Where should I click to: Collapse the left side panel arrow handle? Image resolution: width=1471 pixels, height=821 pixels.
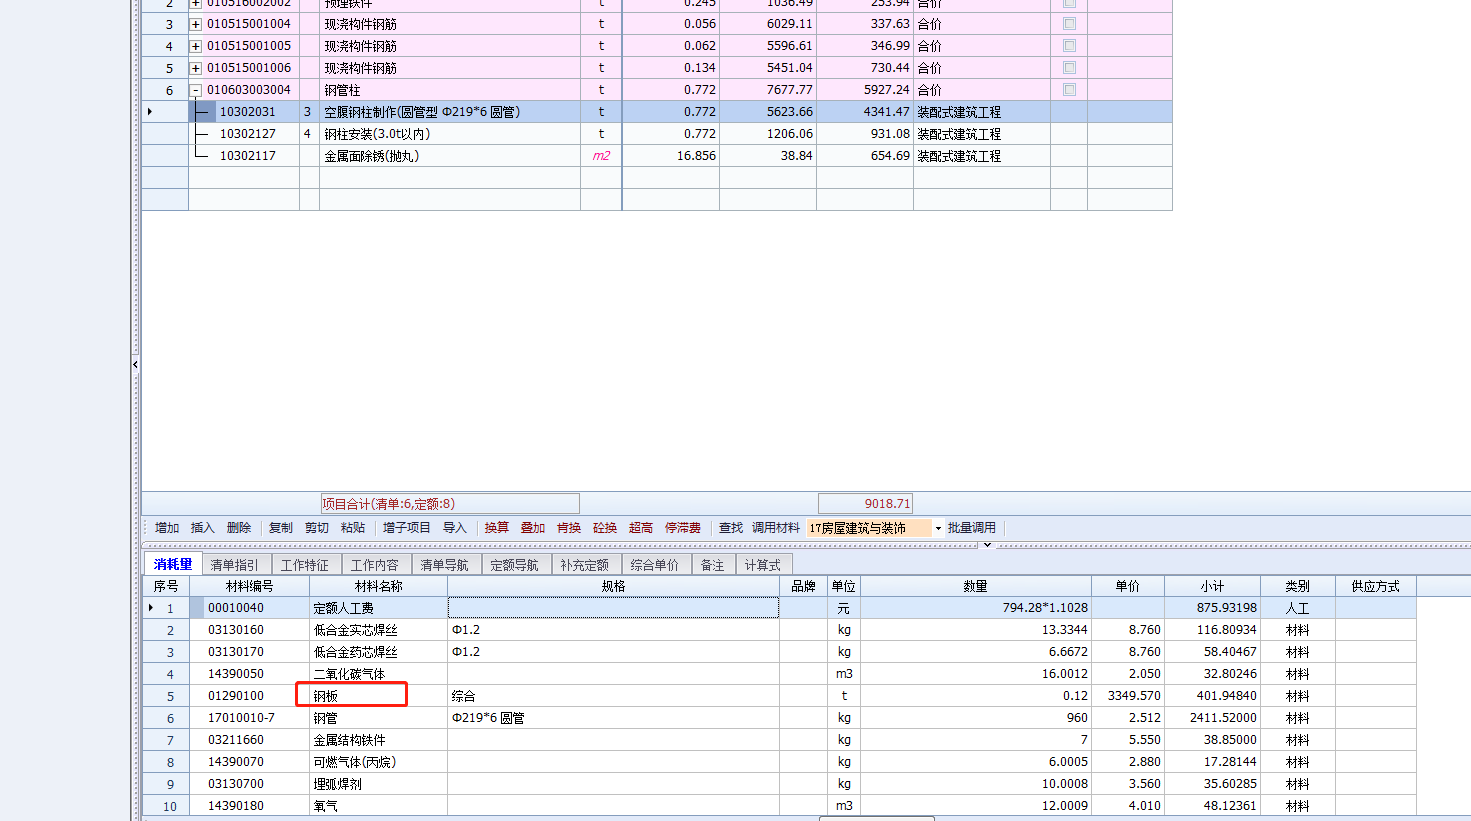(x=135, y=365)
